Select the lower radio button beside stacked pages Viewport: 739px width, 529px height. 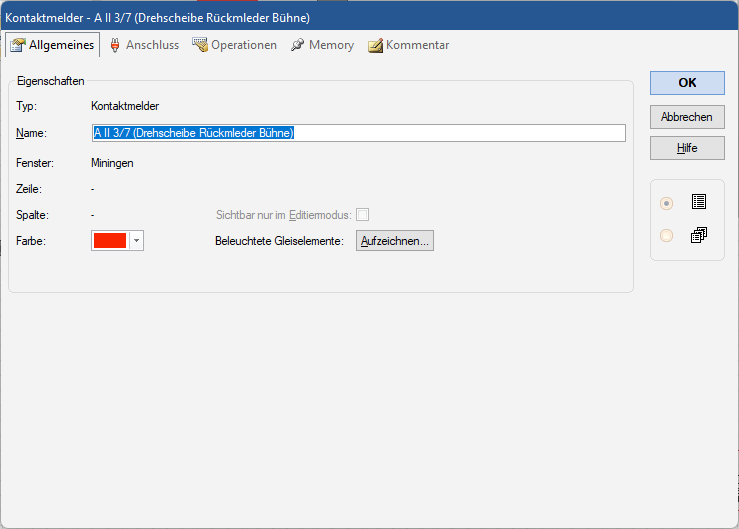point(667,236)
